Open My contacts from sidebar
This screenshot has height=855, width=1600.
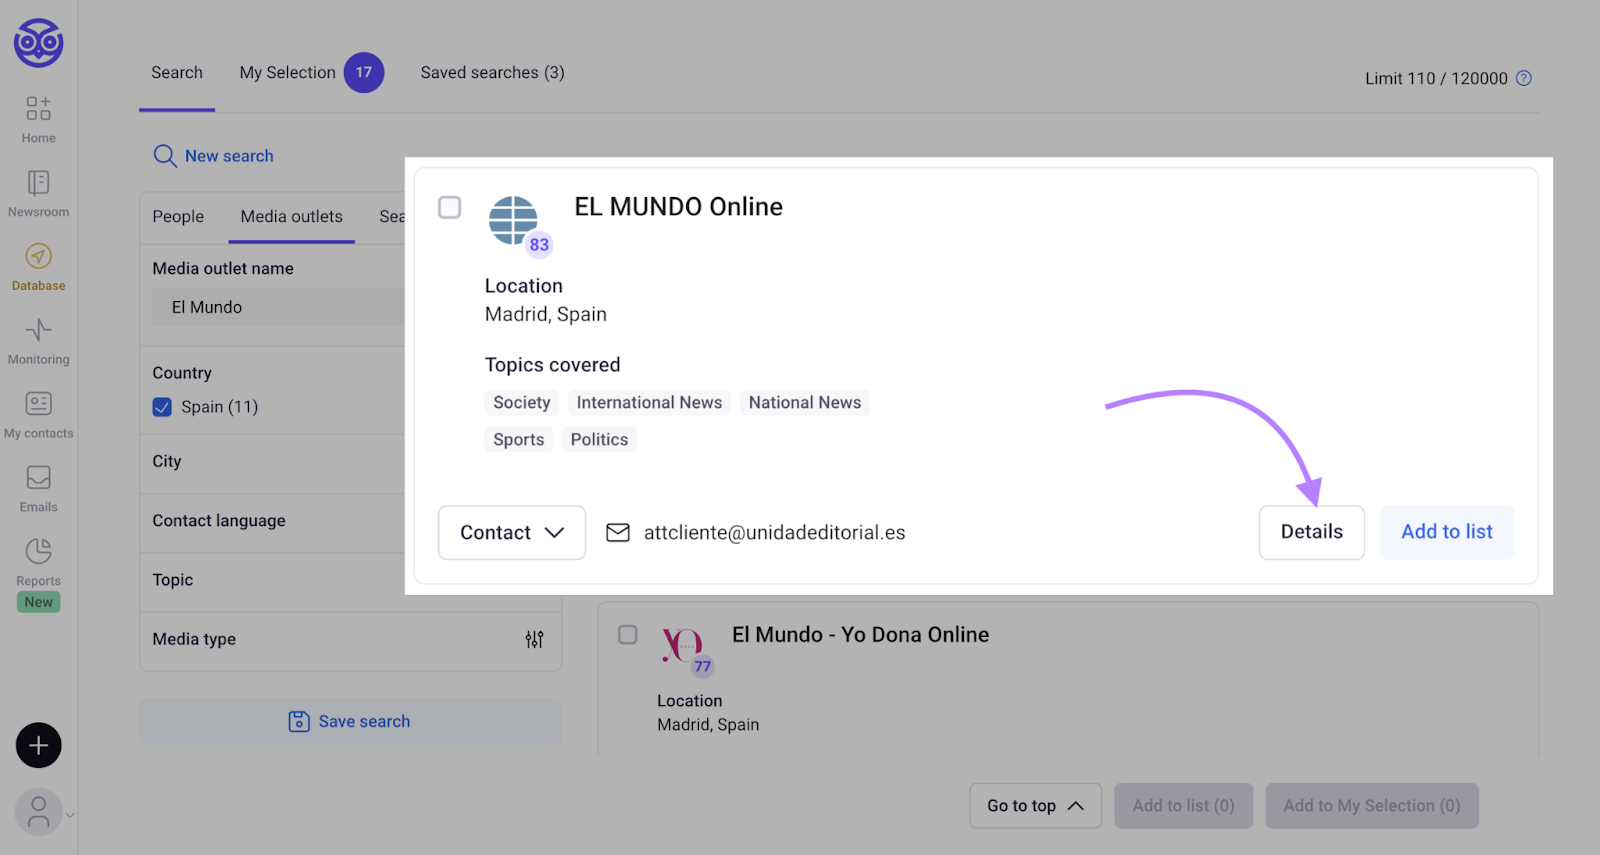tap(38, 405)
